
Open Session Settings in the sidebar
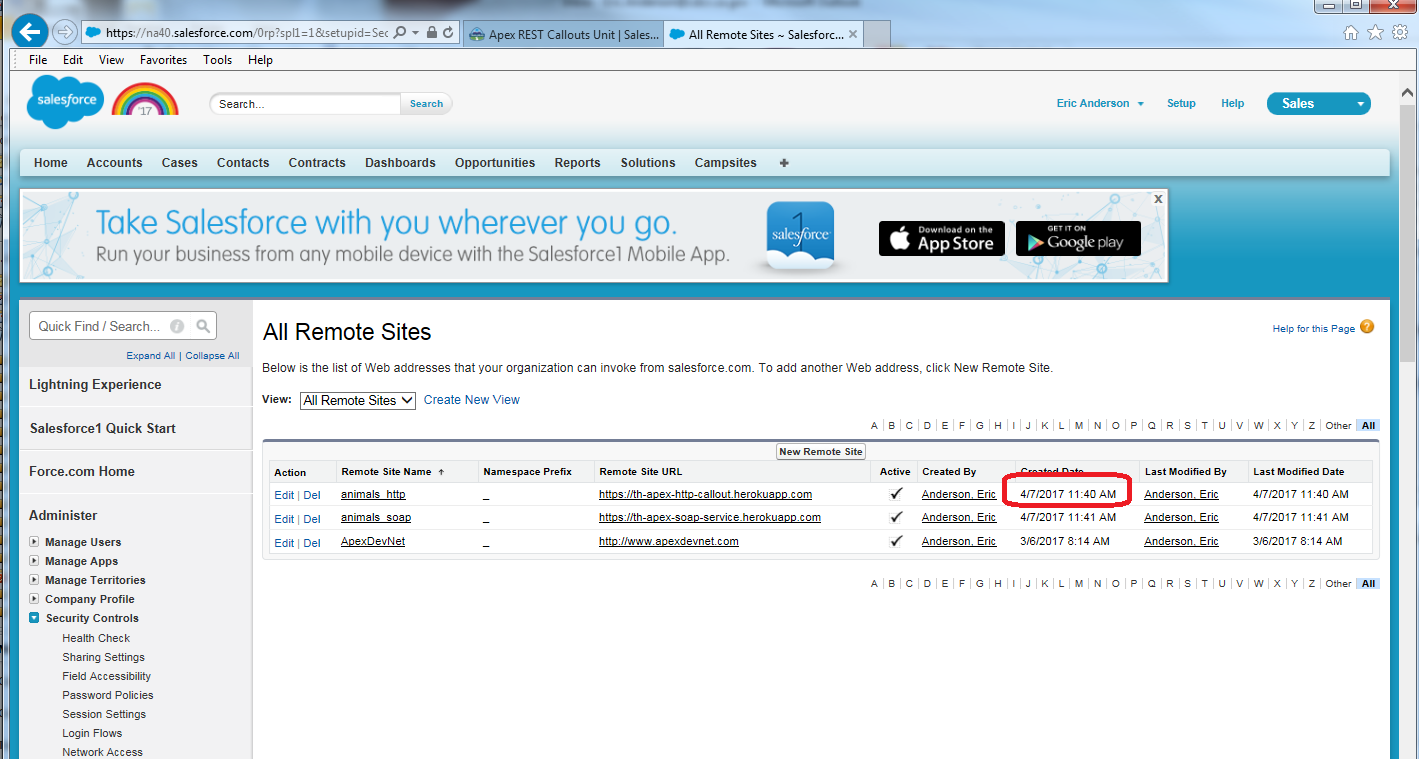click(x=104, y=714)
